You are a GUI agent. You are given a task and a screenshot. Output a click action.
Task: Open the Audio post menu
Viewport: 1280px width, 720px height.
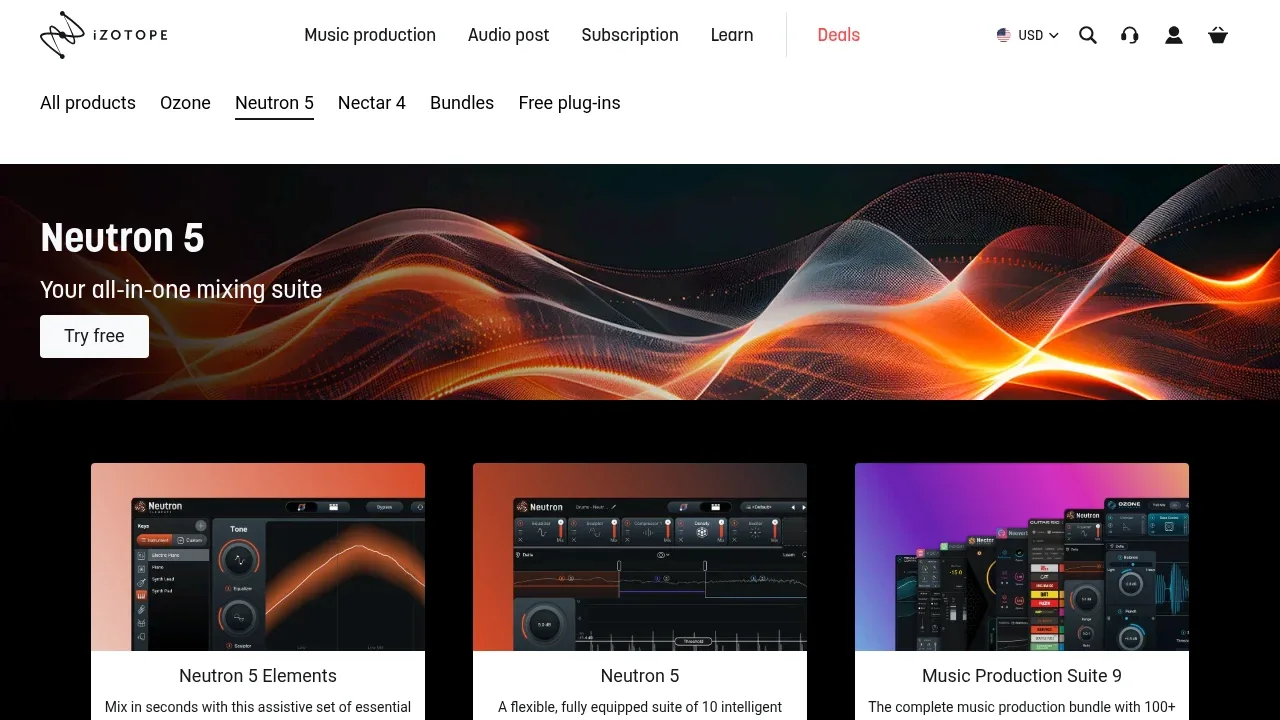click(509, 35)
